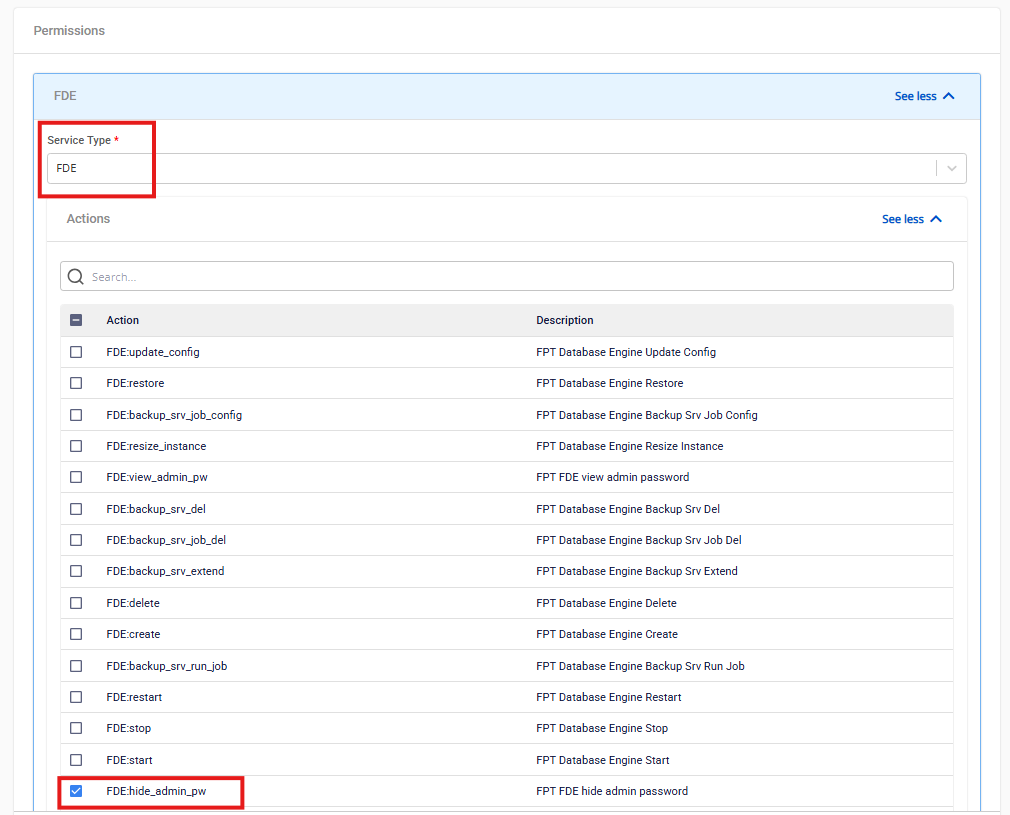Image resolution: width=1010 pixels, height=815 pixels.
Task: Check FDE:backup_srv_run_job checkbox
Action: 76,666
